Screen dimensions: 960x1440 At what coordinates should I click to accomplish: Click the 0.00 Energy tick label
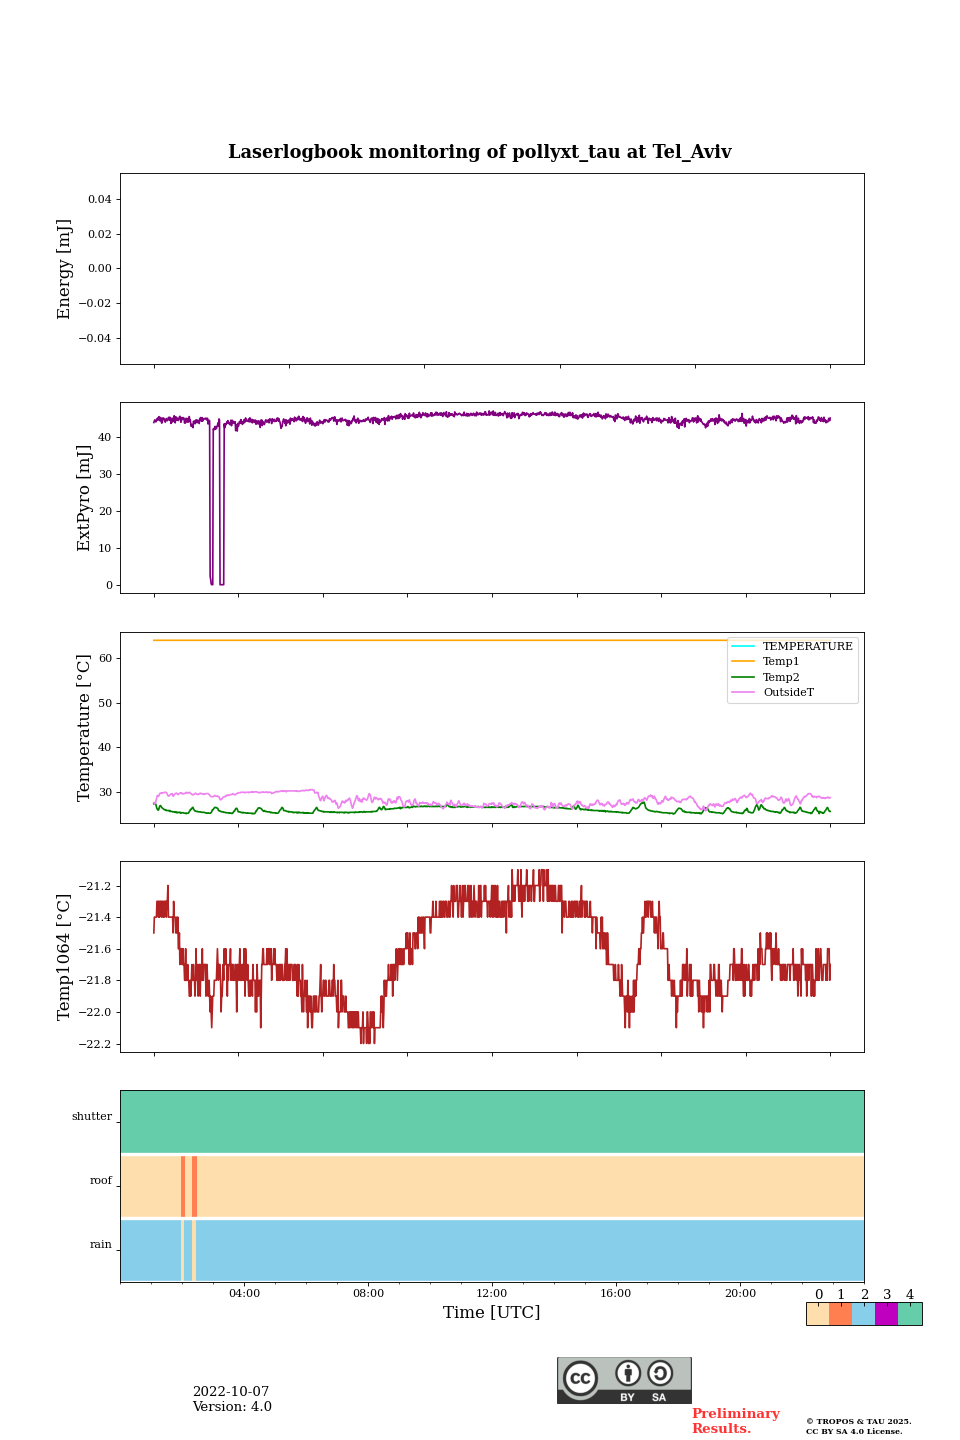pyautogui.click(x=100, y=269)
